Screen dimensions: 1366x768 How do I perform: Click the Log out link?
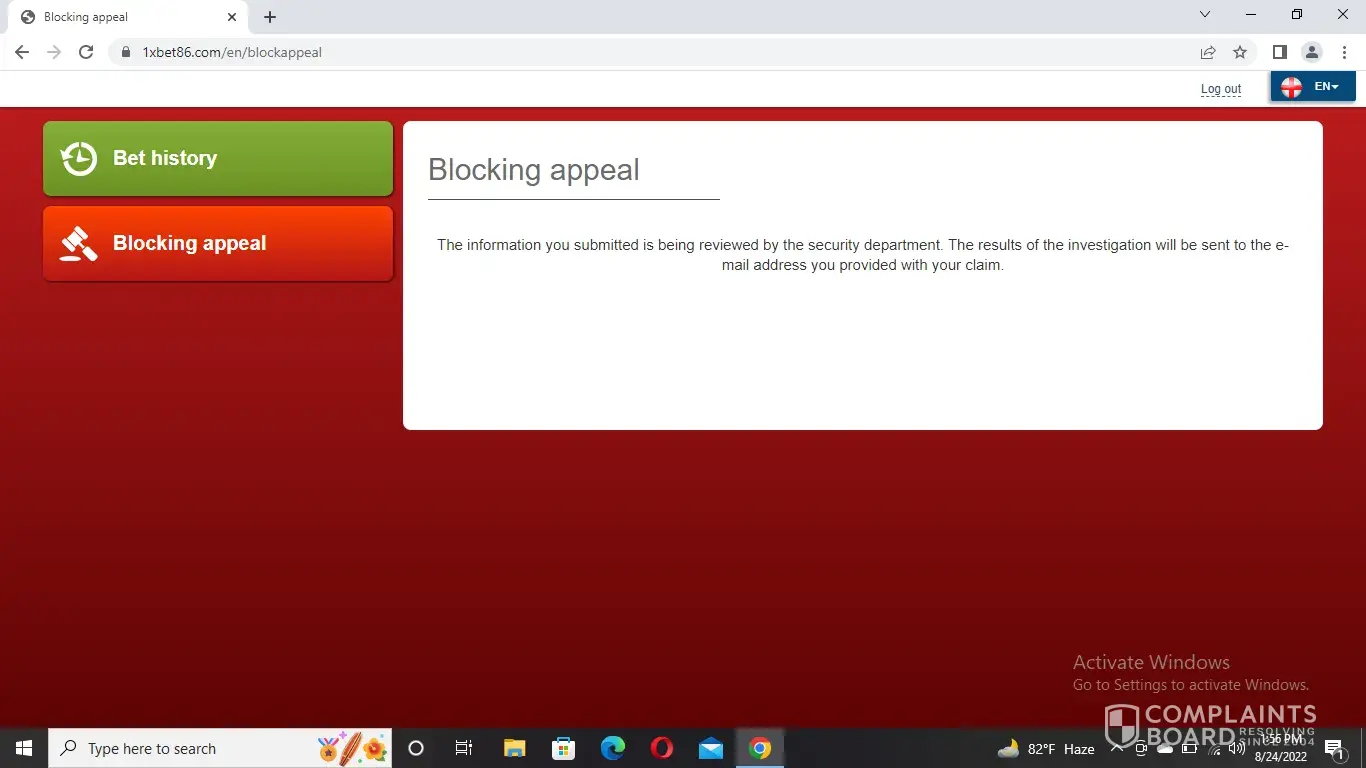coord(1220,89)
